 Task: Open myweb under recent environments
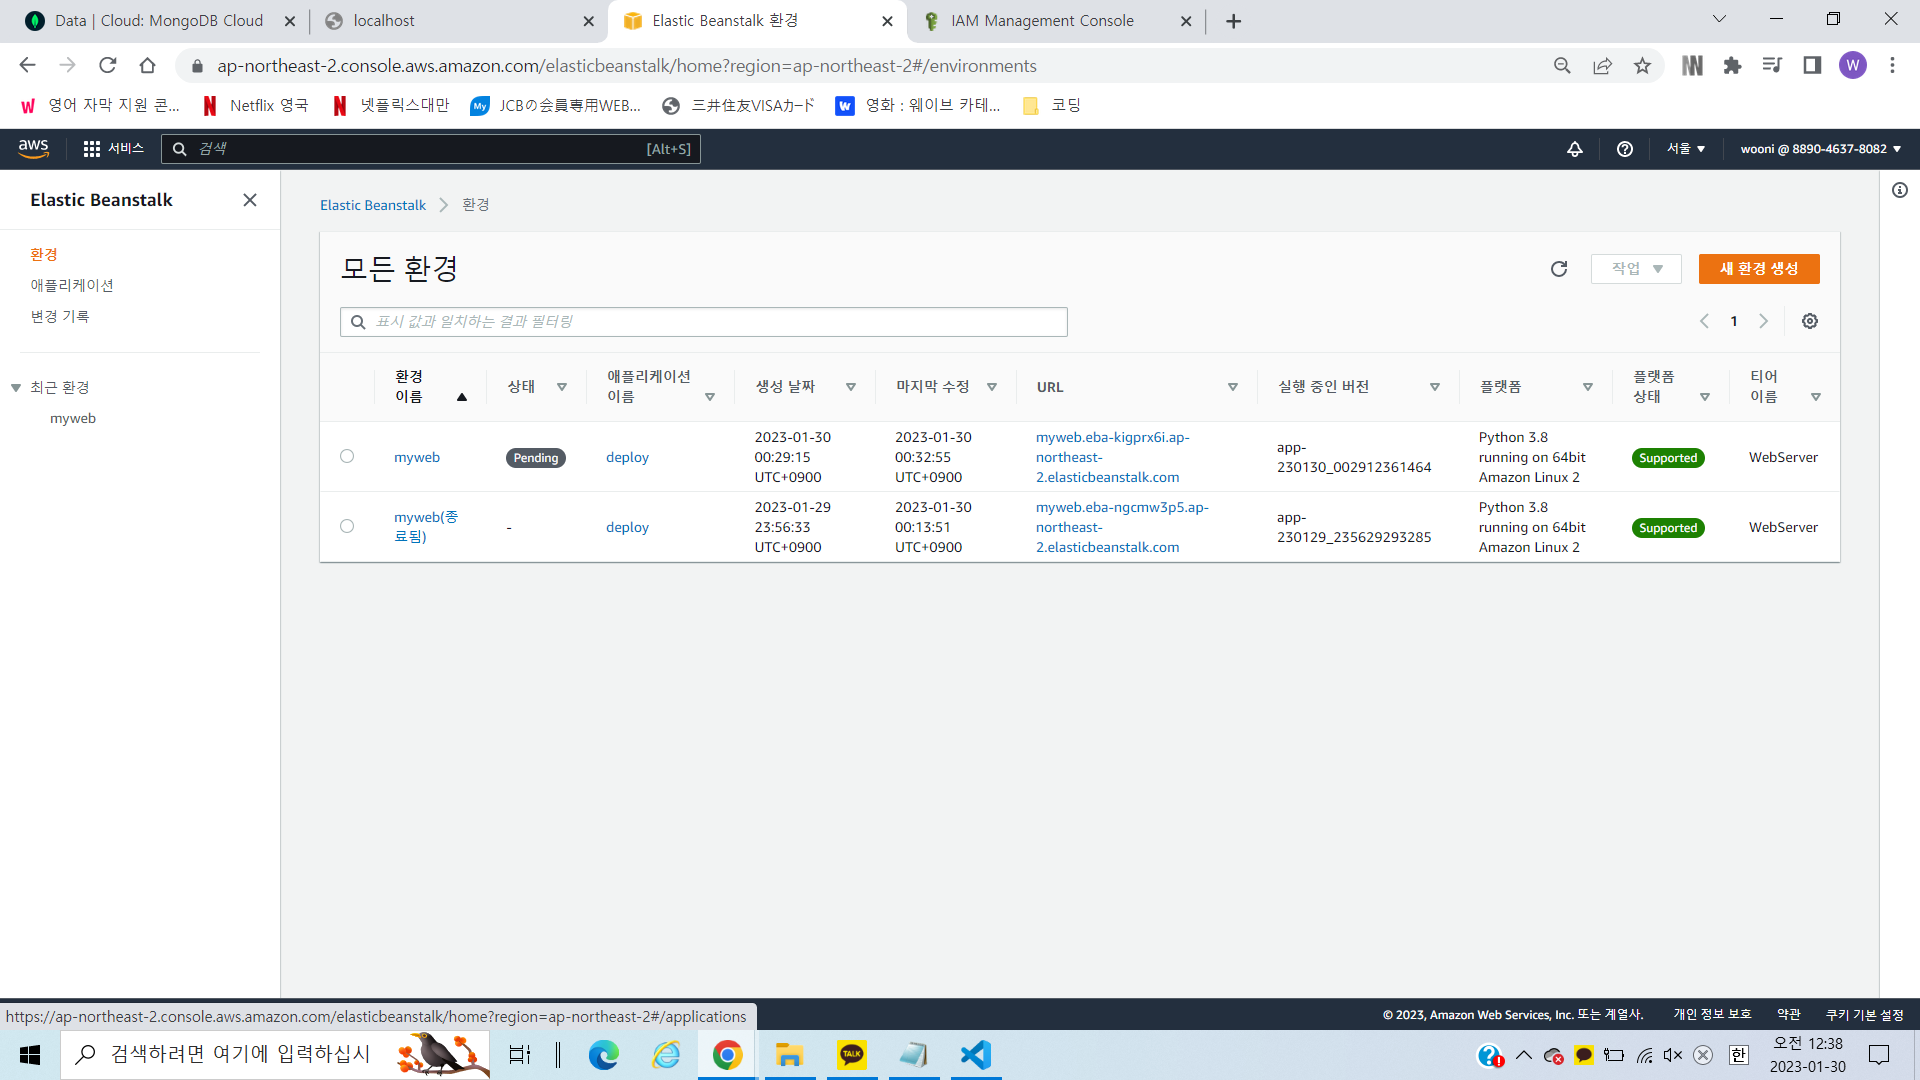[73, 419]
